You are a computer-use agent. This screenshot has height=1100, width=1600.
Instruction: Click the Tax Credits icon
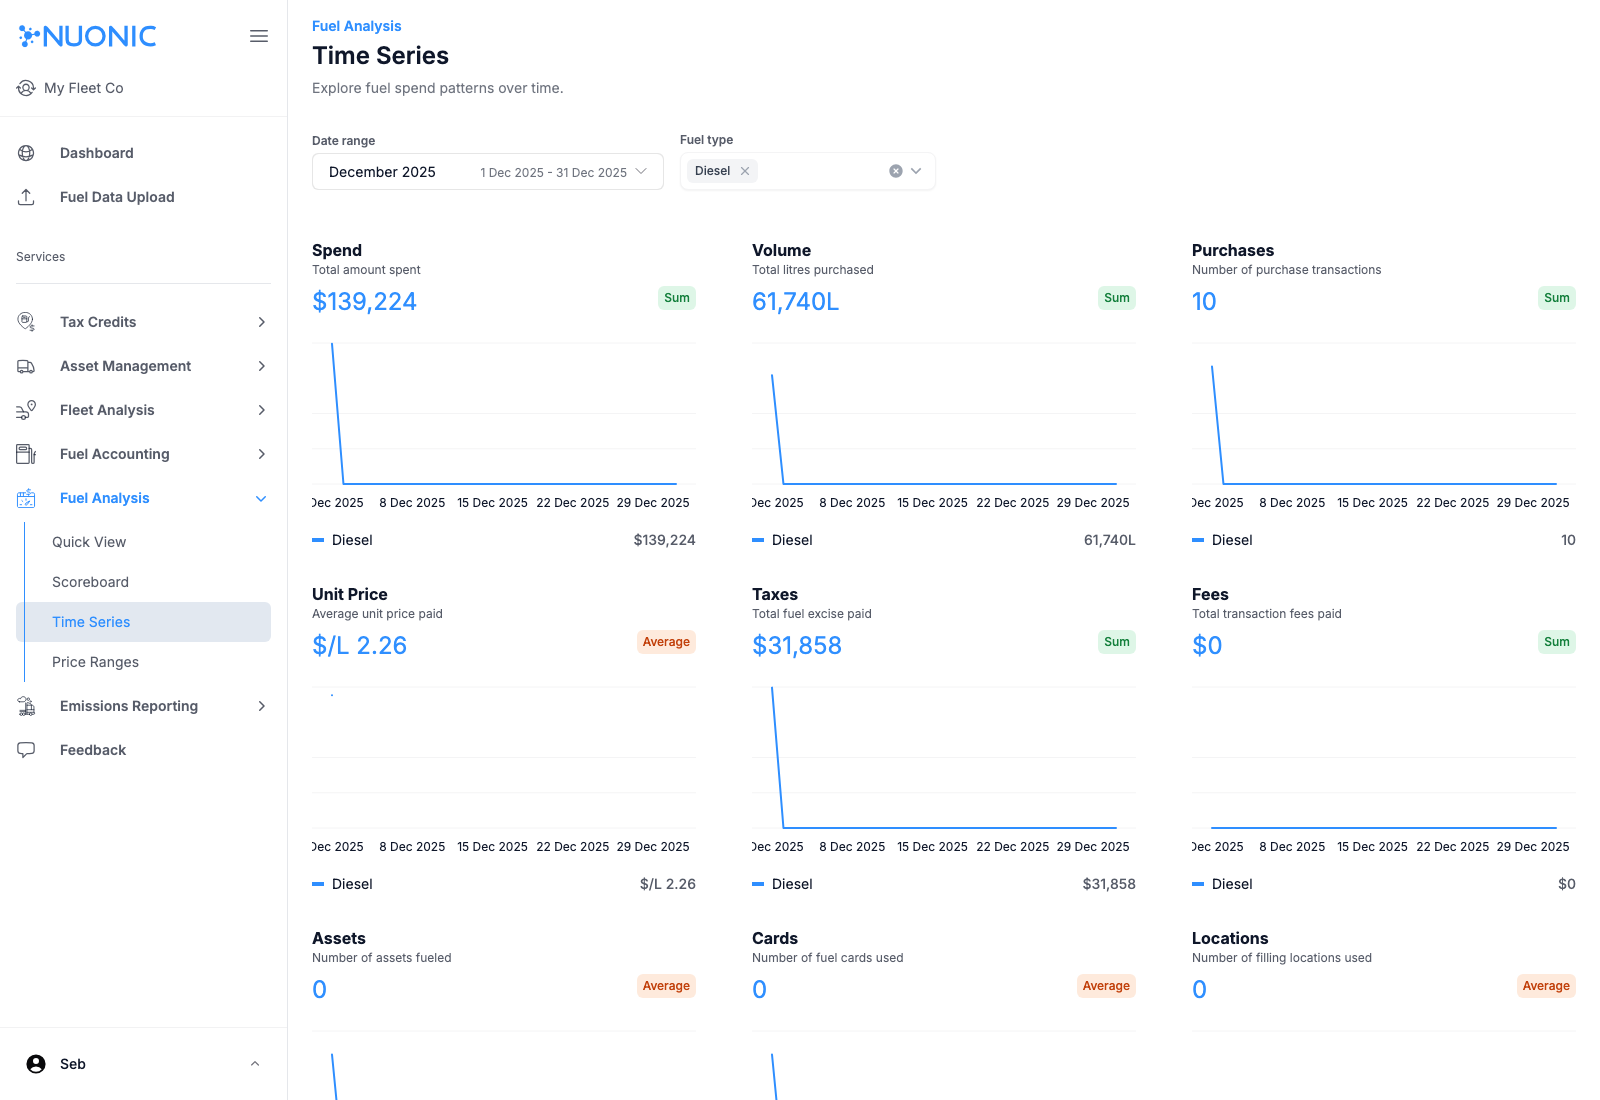(26, 322)
